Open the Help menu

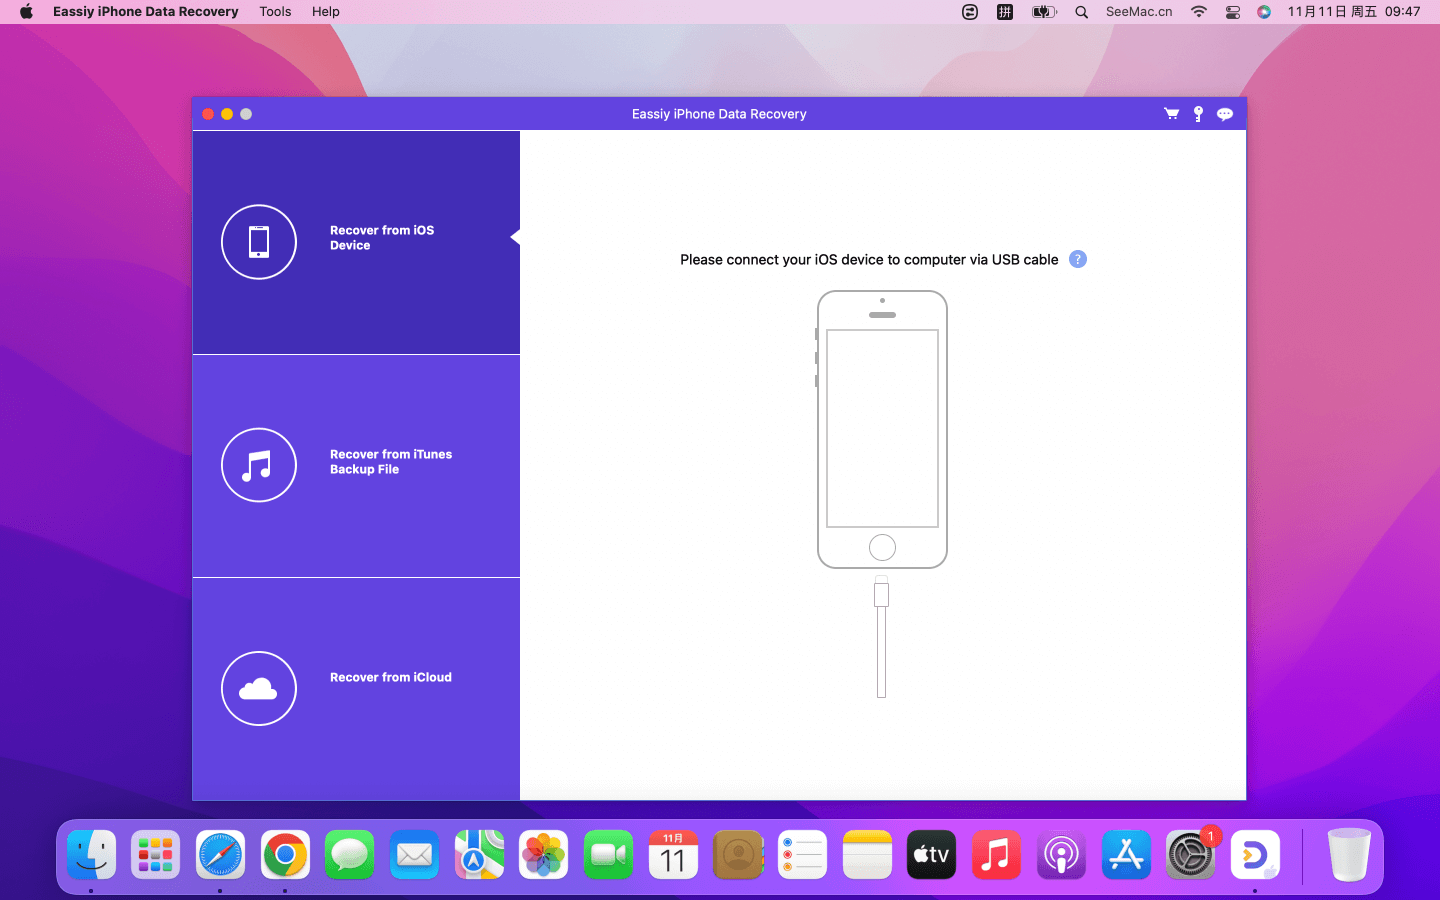pyautogui.click(x=325, y=12)
